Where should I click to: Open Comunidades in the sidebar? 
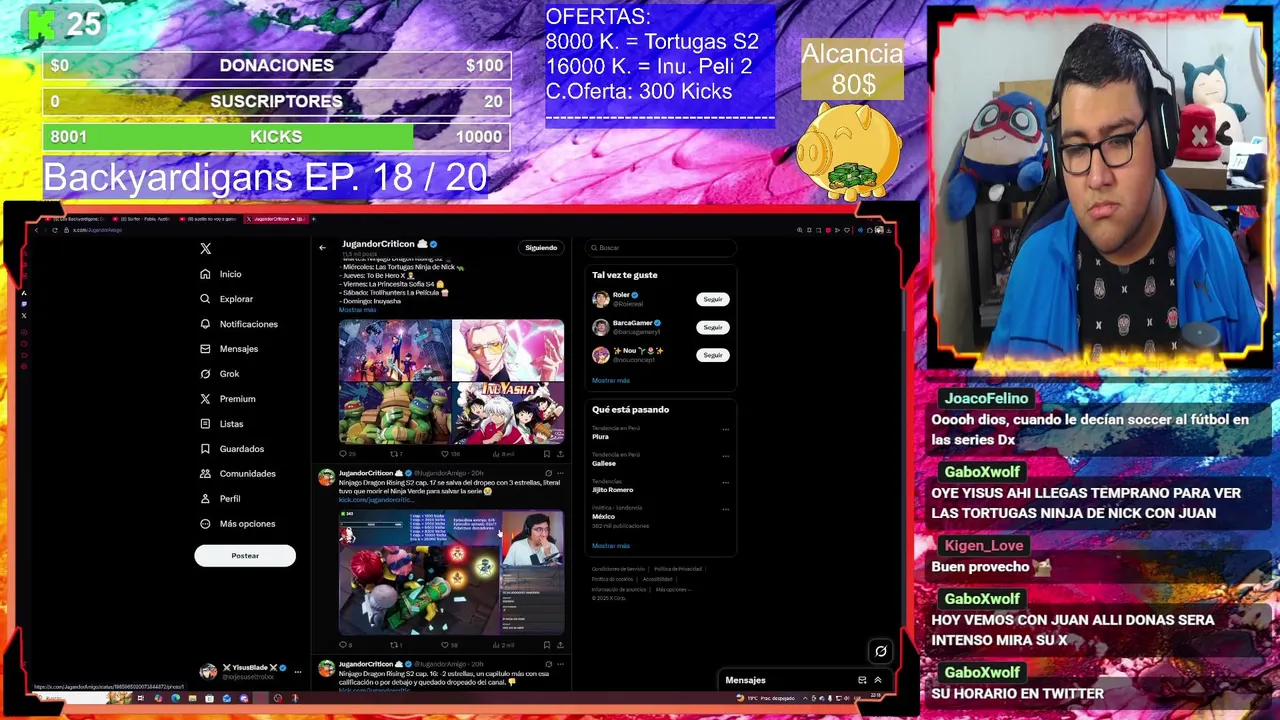tap(238, 474)
